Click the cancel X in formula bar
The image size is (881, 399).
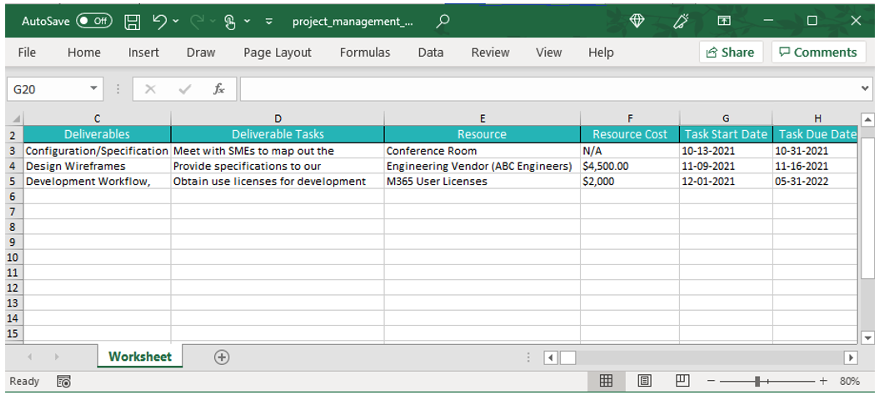(150, 89)
